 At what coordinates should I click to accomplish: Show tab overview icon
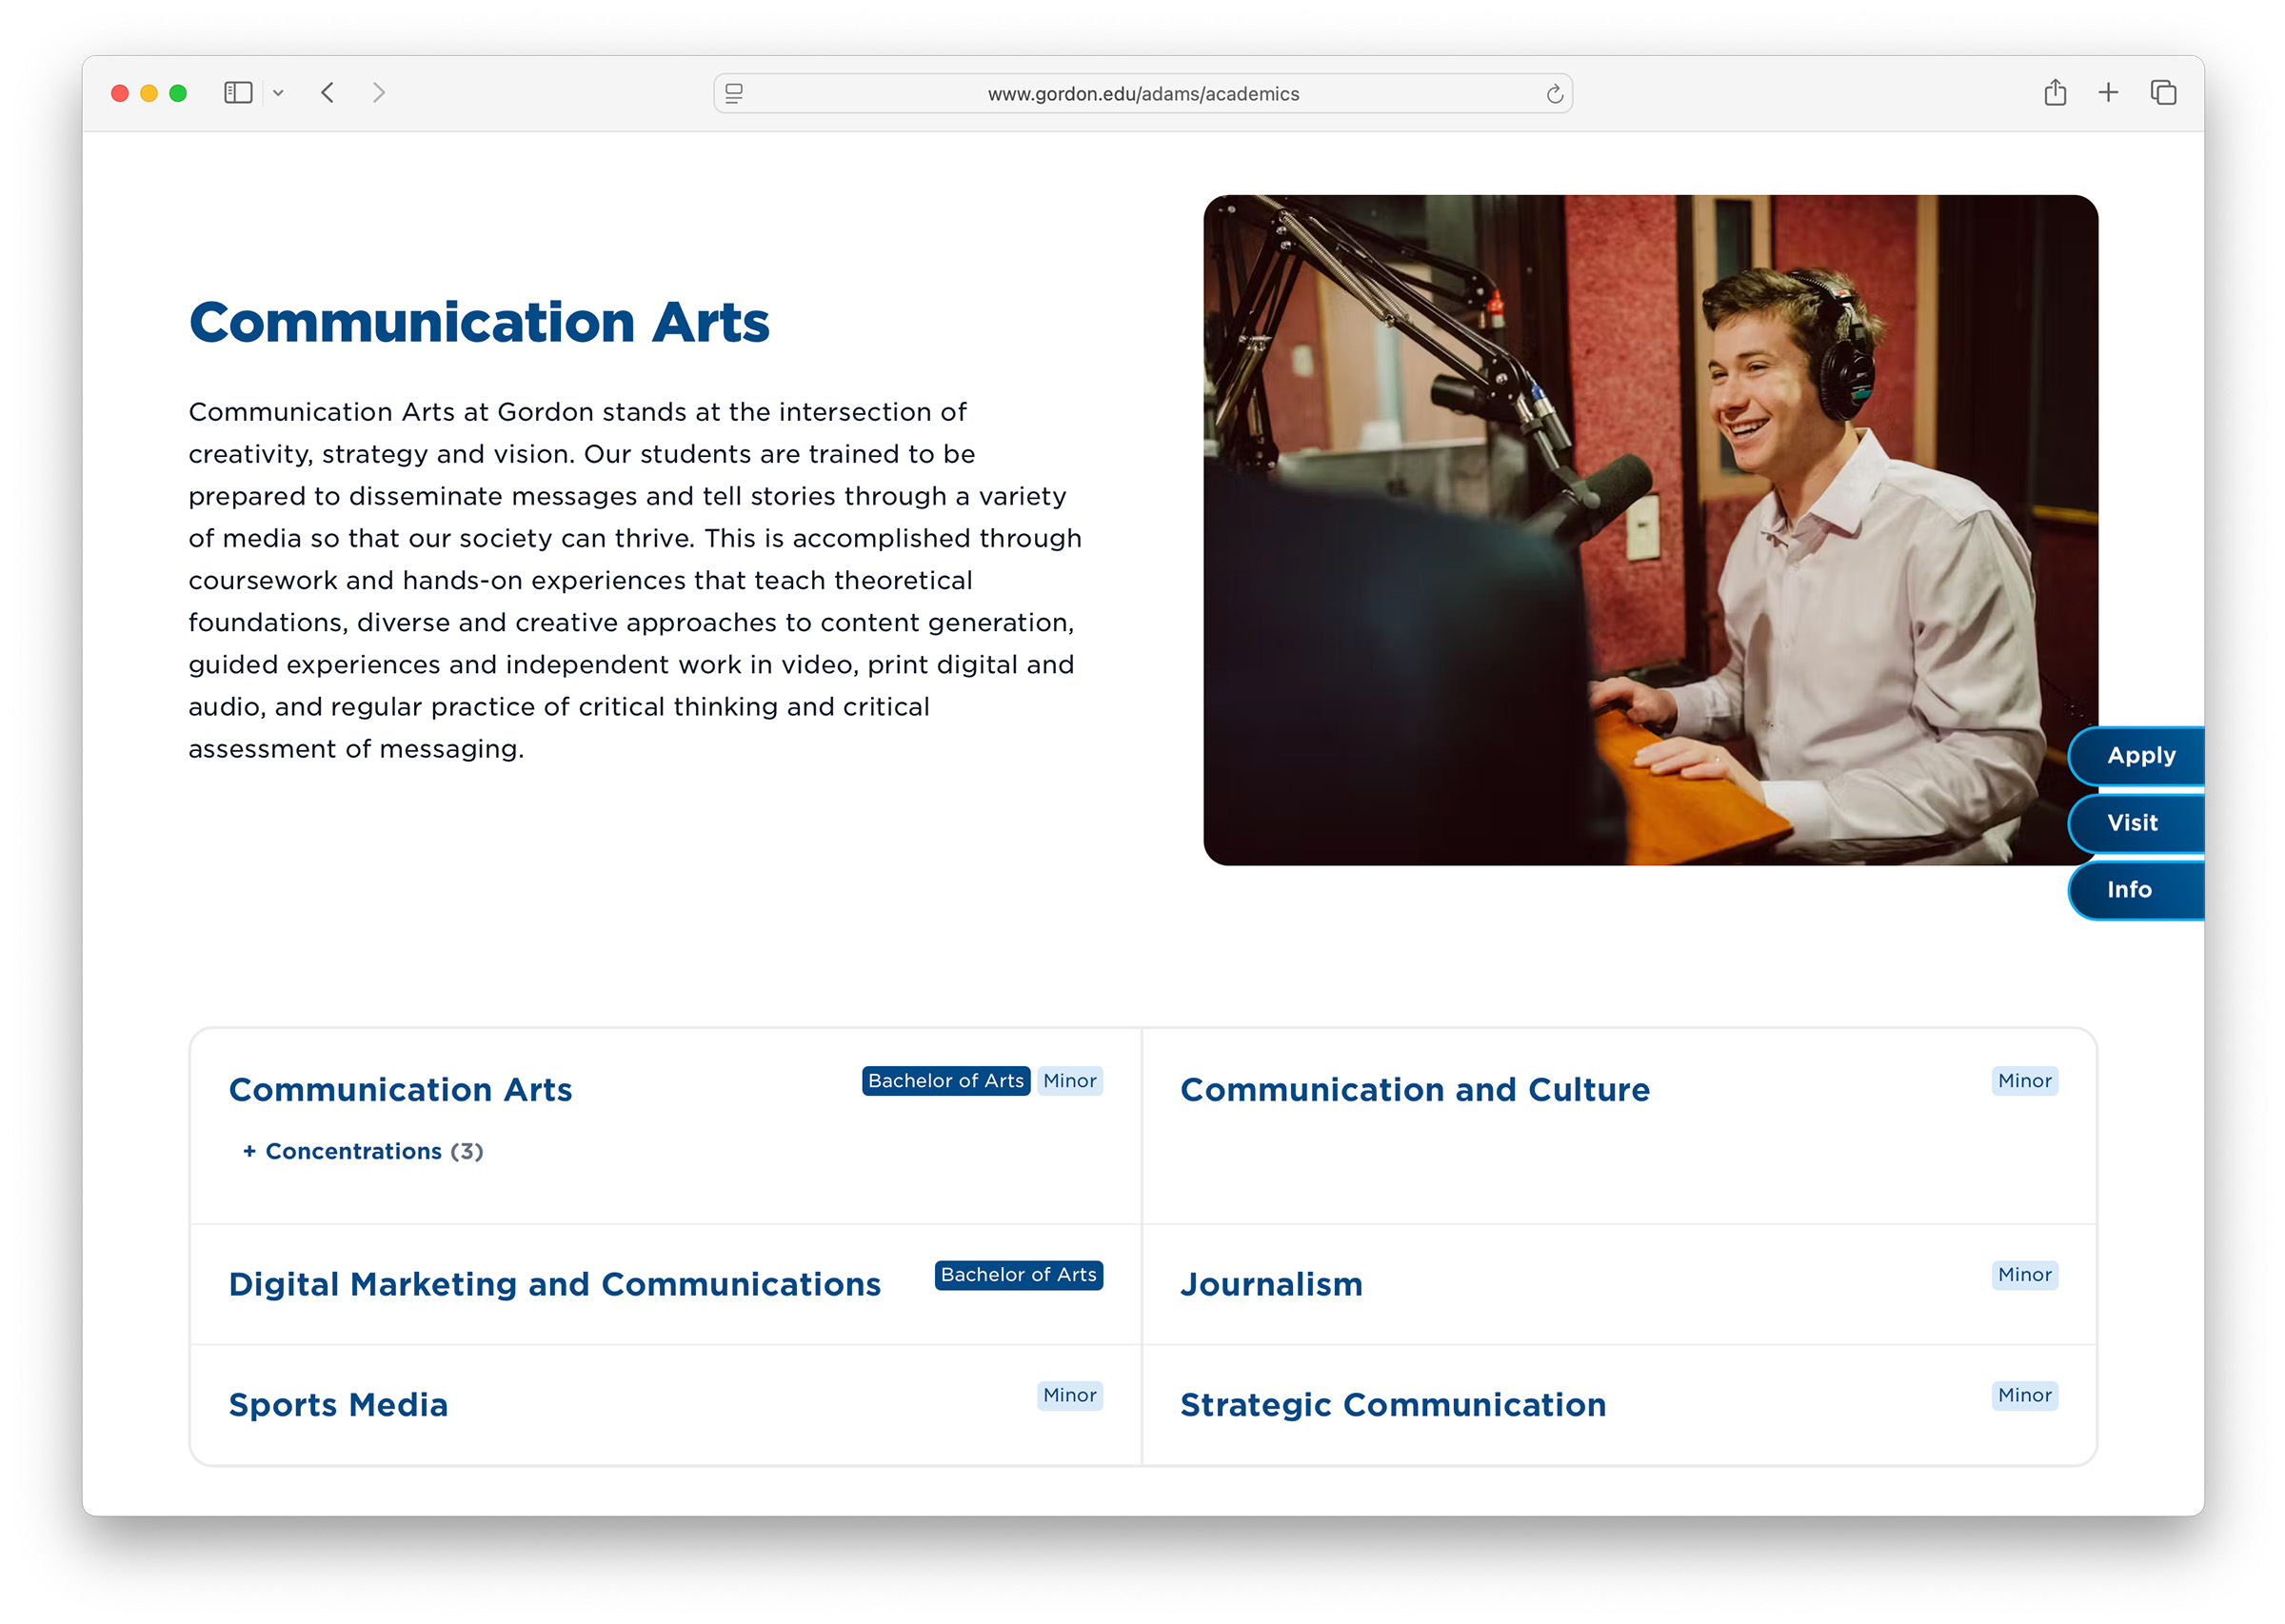[2162, 93]
